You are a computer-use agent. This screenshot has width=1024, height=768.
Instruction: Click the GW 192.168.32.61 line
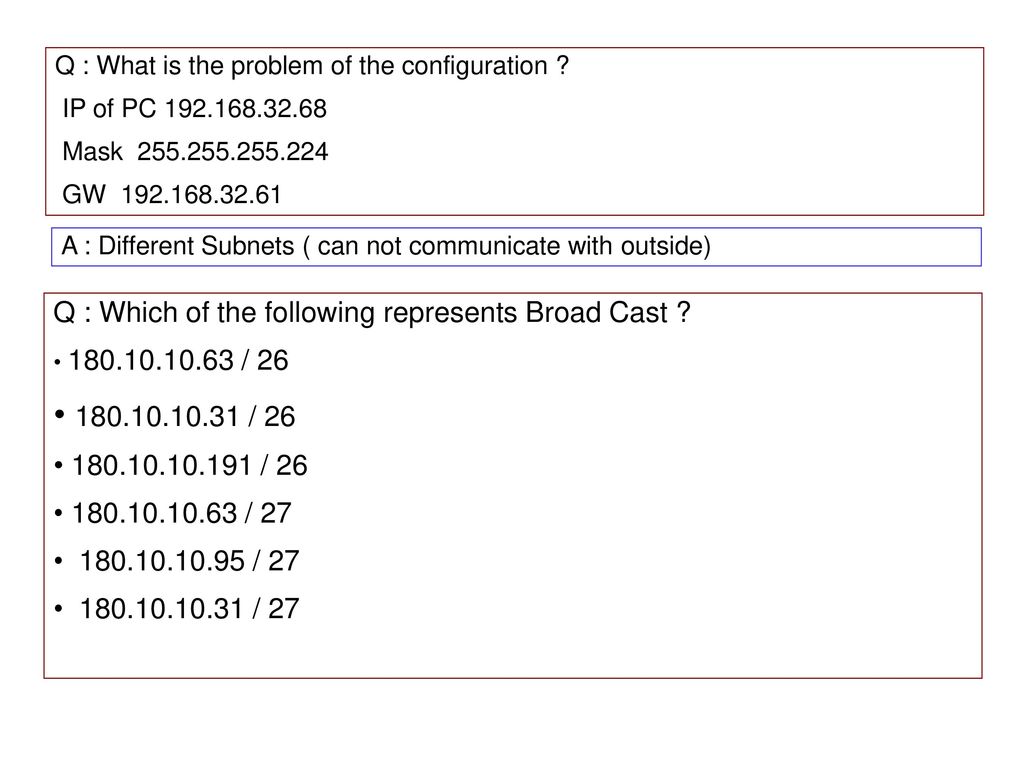[x=172, y=195]
